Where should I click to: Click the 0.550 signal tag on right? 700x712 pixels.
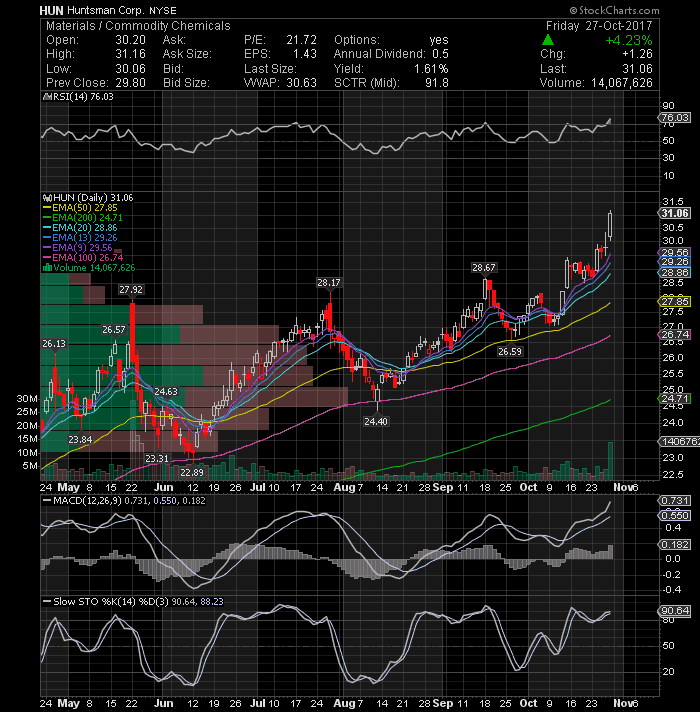click(675, 515)
